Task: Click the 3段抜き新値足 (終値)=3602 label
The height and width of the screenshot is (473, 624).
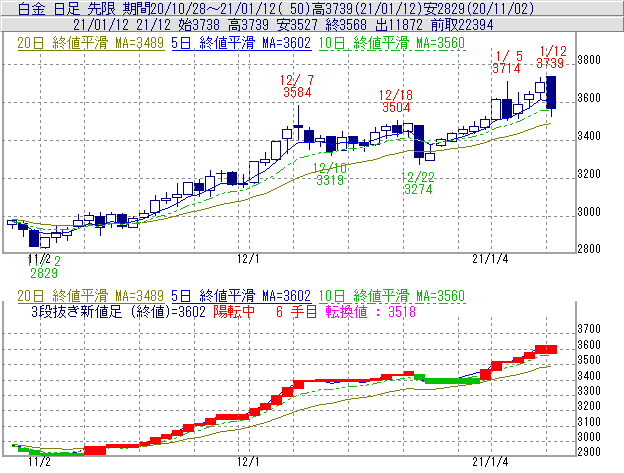Action: [115, 312]
